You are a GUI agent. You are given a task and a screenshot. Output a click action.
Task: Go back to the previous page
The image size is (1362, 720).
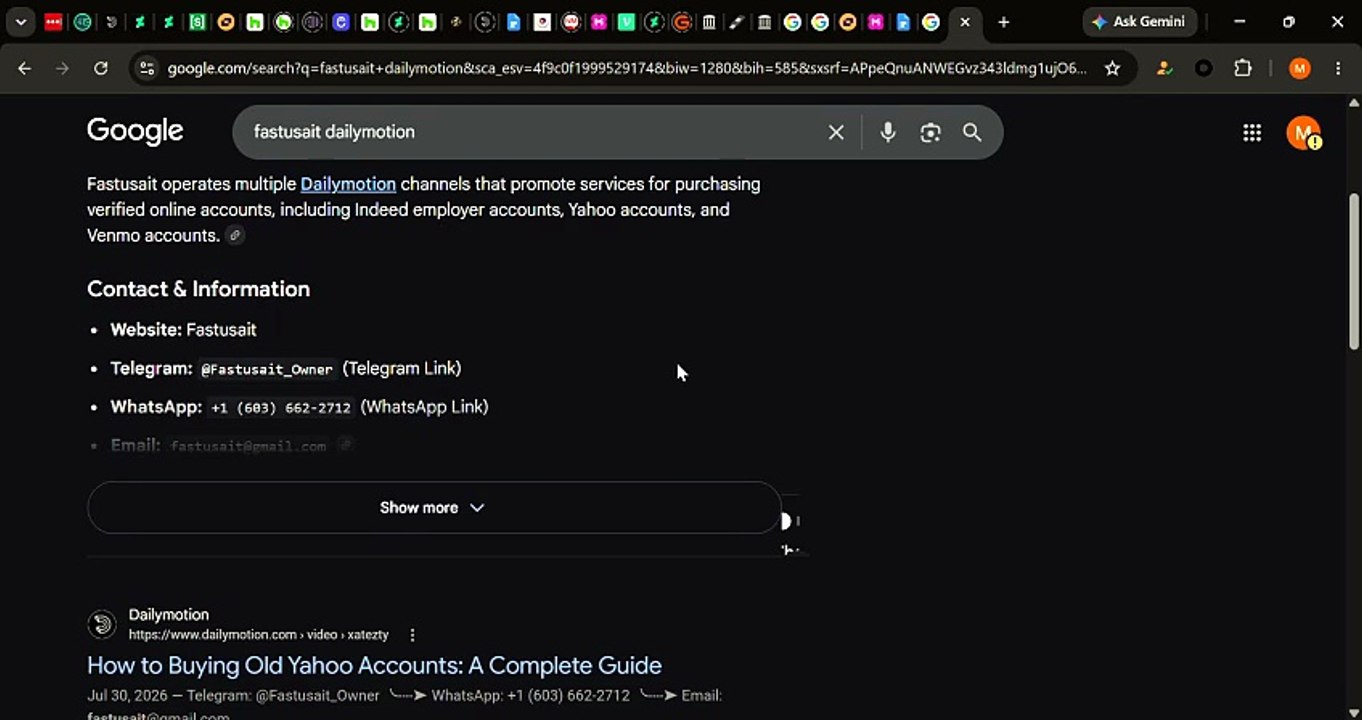pos(25,68)
